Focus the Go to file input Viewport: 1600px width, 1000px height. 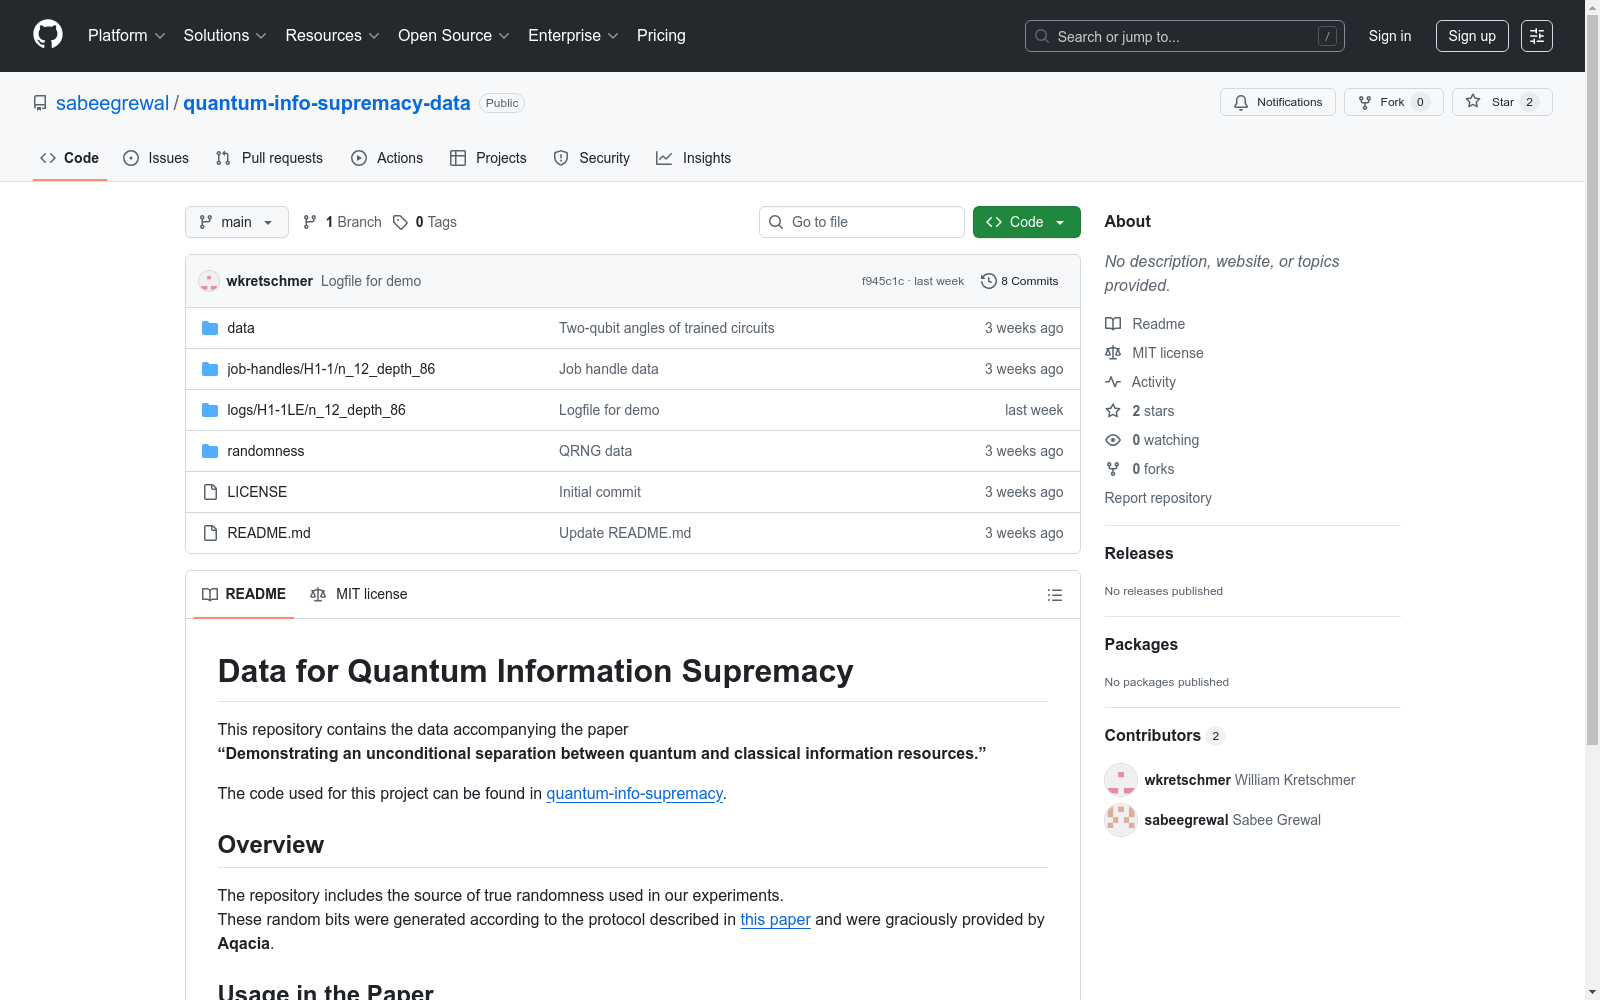pyautogui.click(x=862, y=222)
